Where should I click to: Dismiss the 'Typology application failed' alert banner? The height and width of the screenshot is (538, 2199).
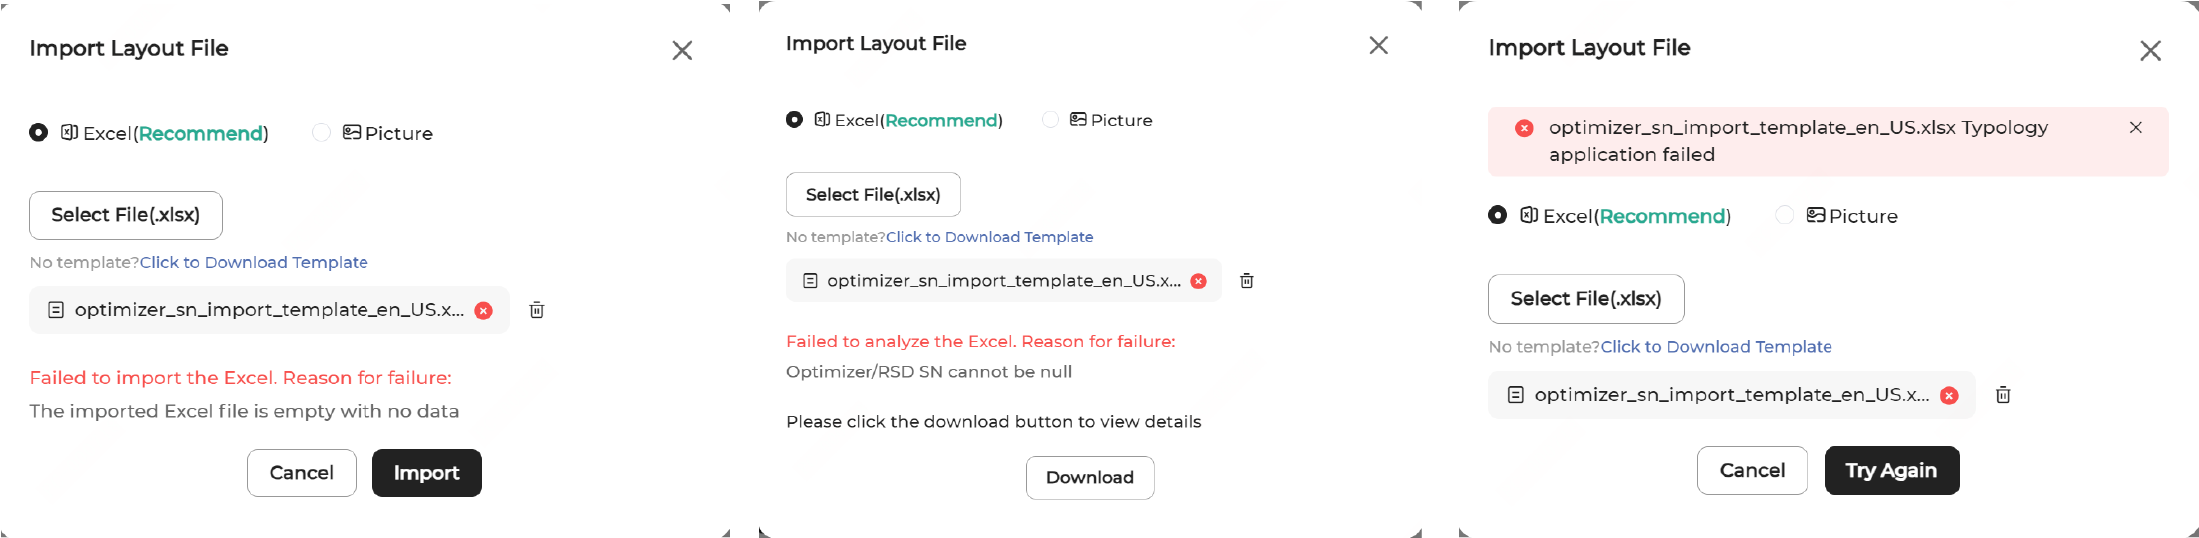2136,128
